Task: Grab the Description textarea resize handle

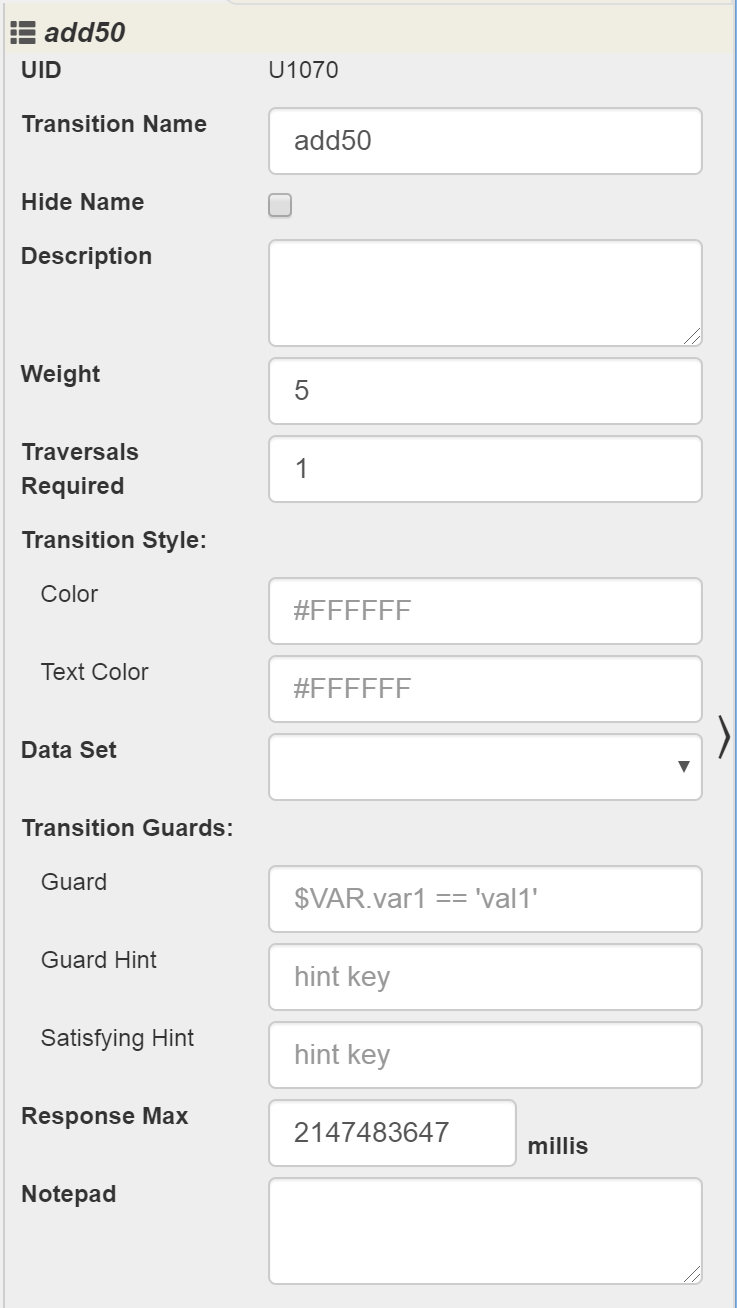Action: [692, 337]
